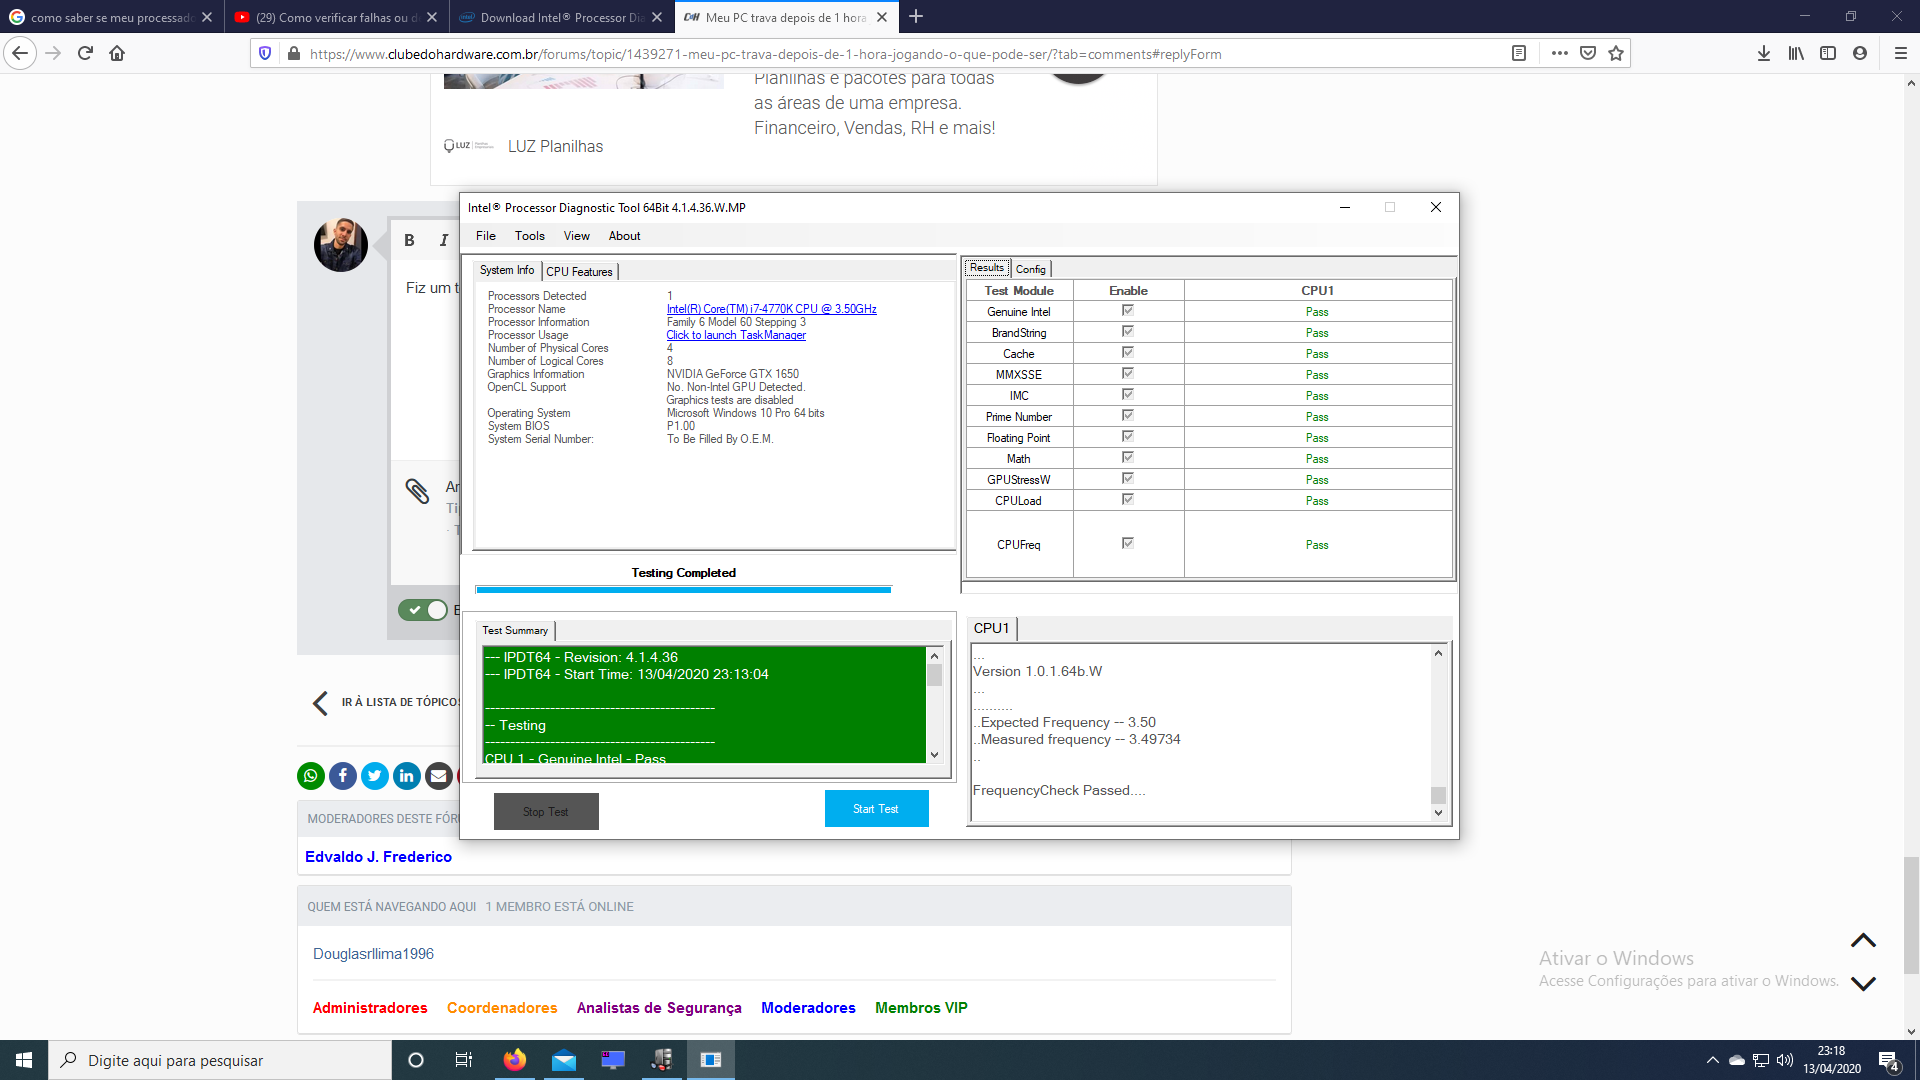Click the Bold formatting button in reply editor
1920x1080 pixels.
(409, 240)
